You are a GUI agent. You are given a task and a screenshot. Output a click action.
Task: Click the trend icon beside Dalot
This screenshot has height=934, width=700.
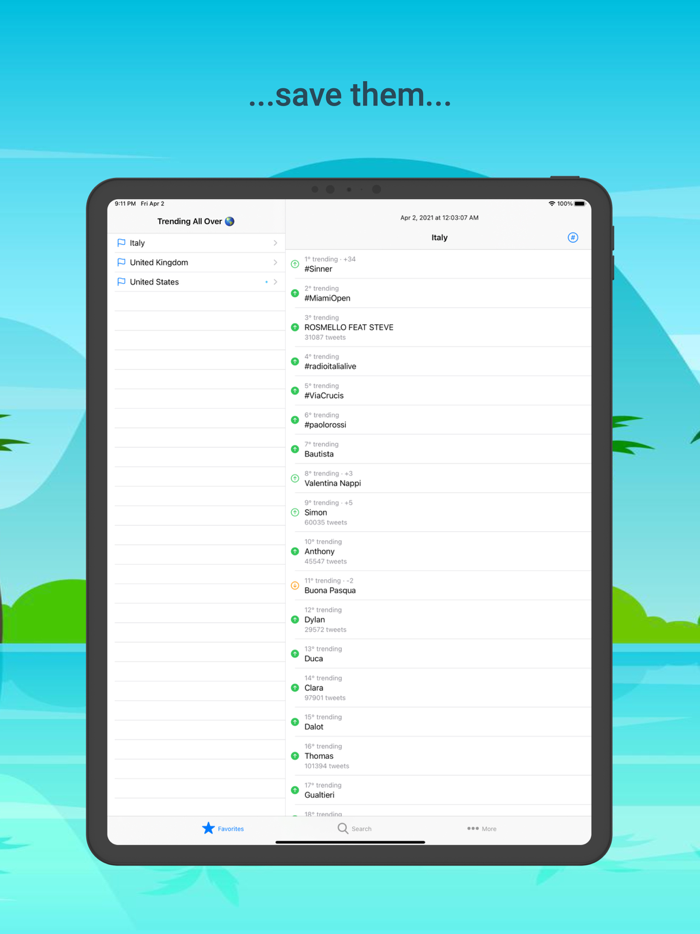point(295,722)
